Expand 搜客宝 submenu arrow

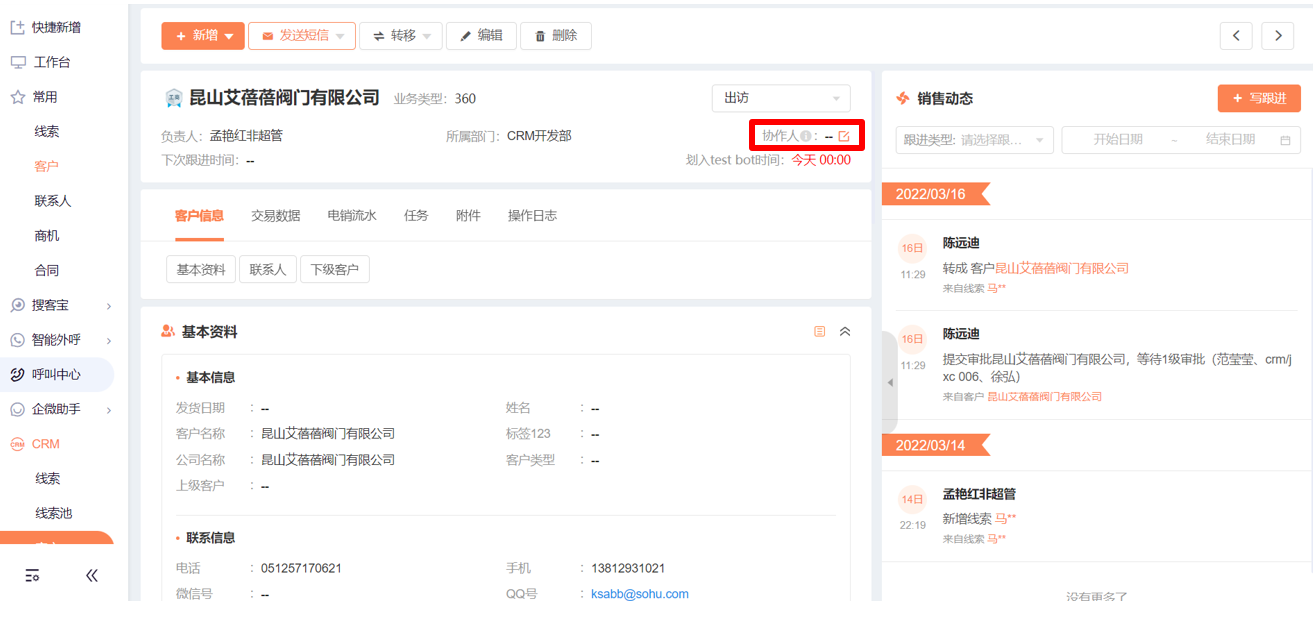click(109, 305)
